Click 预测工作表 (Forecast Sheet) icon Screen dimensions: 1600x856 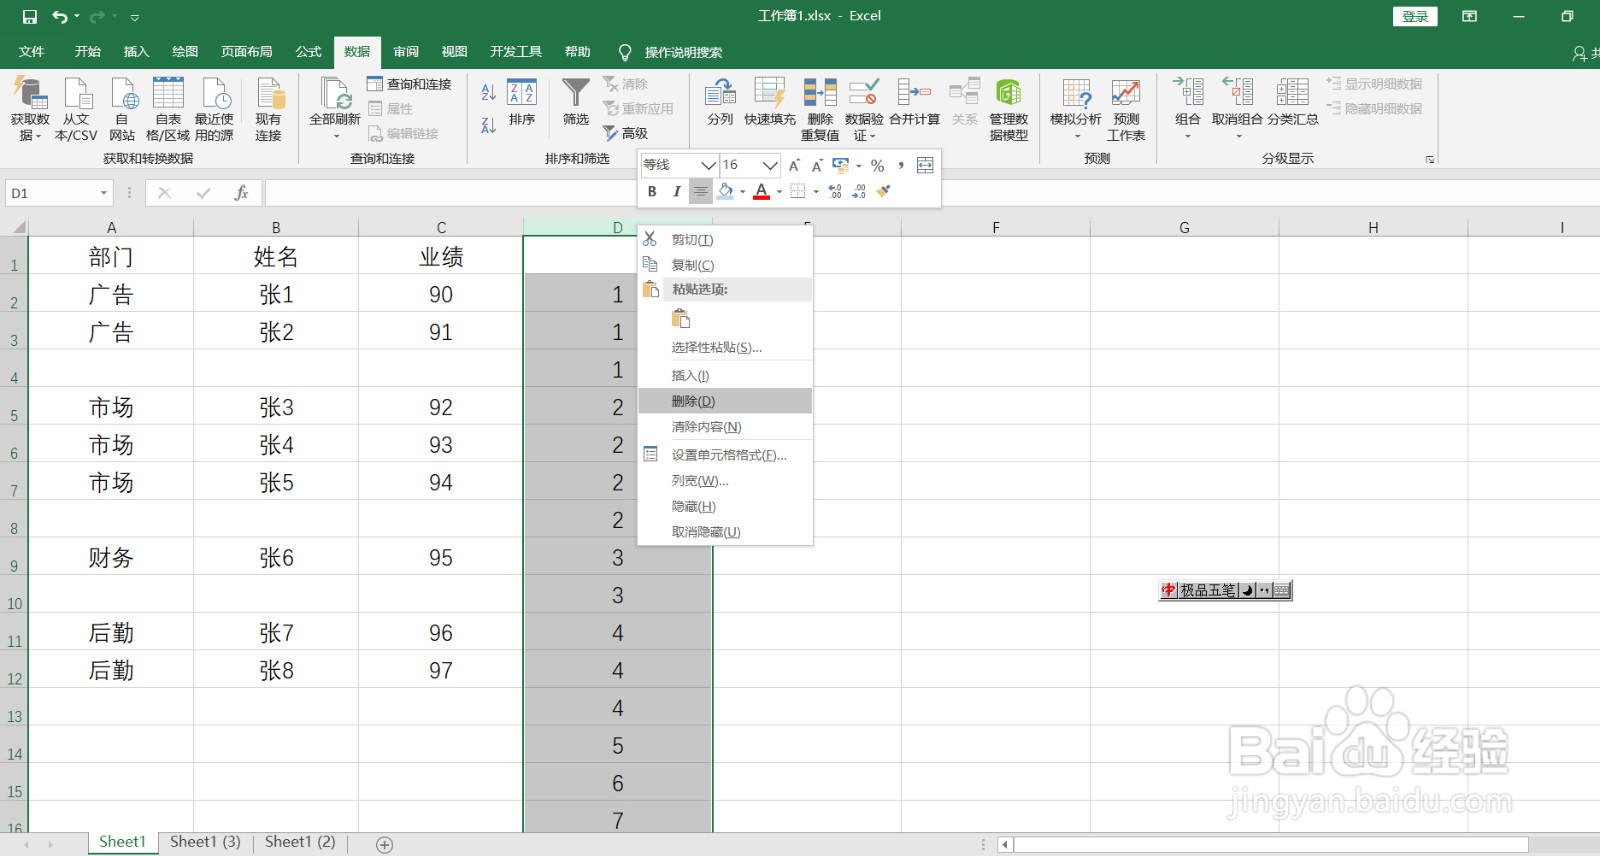point(1126,92)
